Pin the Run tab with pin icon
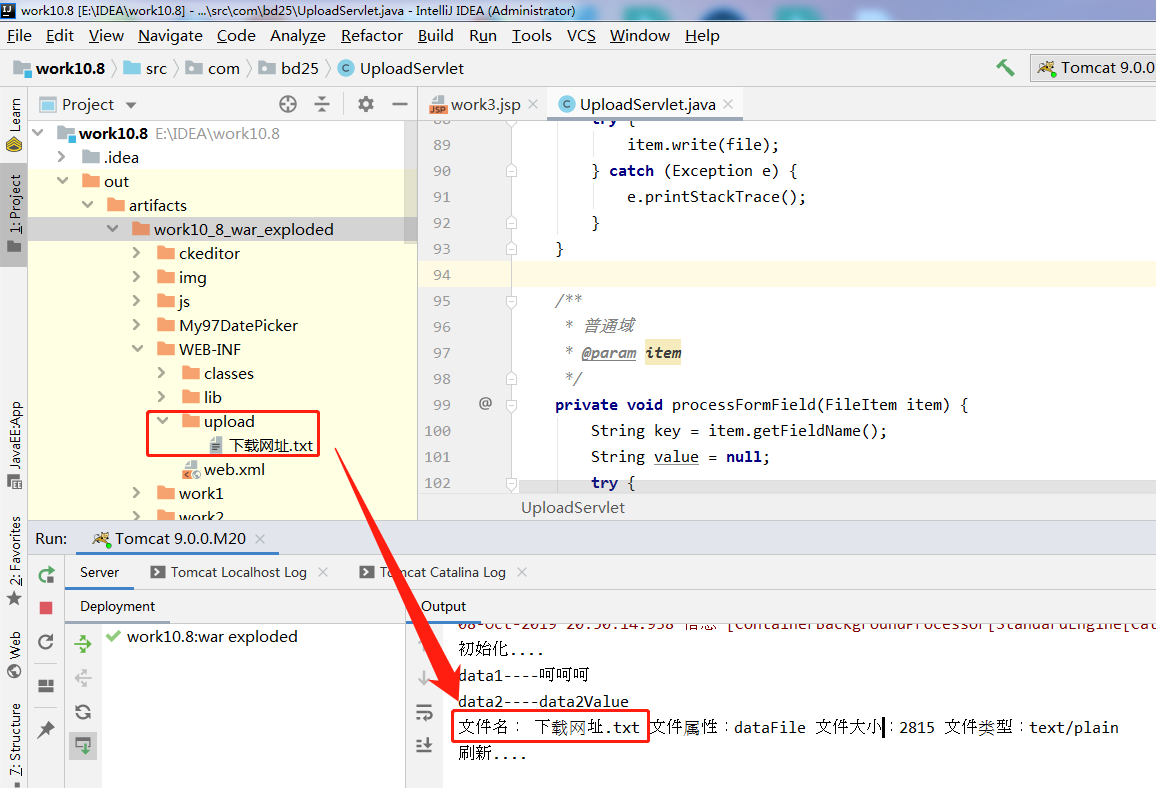This screenshot has width=1156, height=788. point(46,730)
